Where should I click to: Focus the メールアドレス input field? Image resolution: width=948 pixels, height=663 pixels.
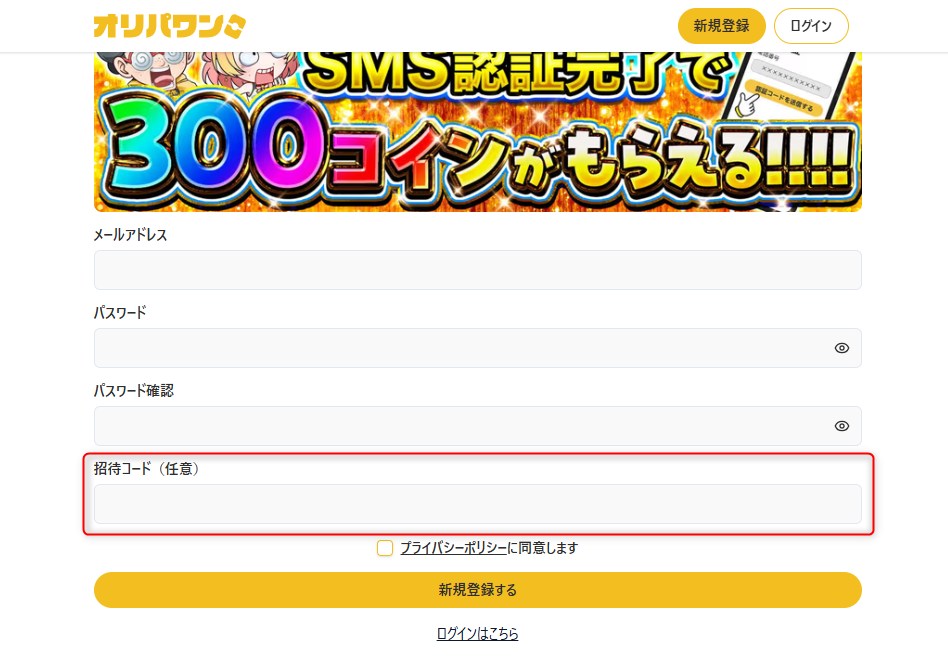pos(478,270)
